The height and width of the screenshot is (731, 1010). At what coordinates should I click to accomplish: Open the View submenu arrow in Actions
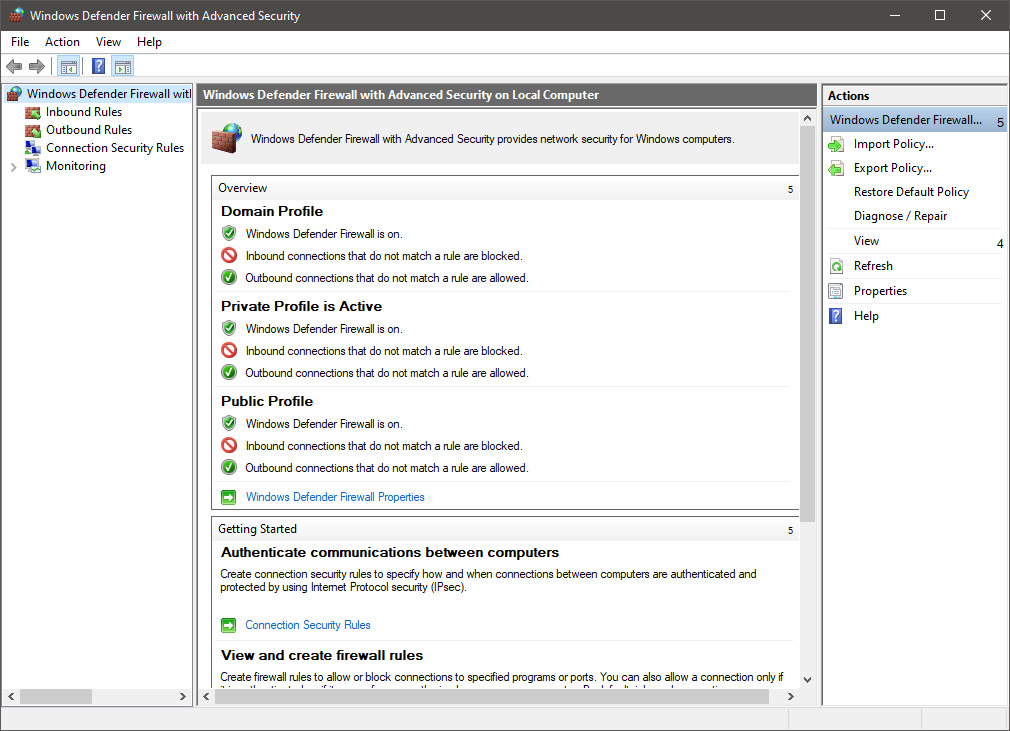[1000, 243]
